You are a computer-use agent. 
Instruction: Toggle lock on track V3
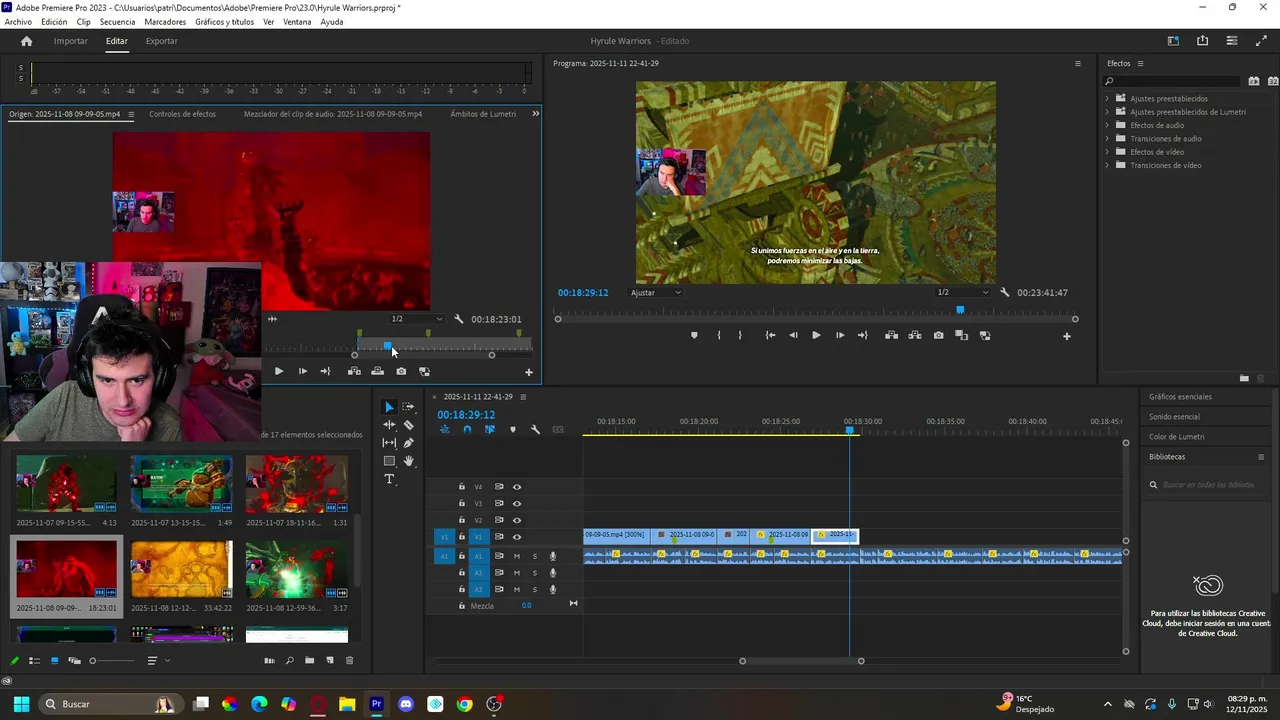pos(462,504)
